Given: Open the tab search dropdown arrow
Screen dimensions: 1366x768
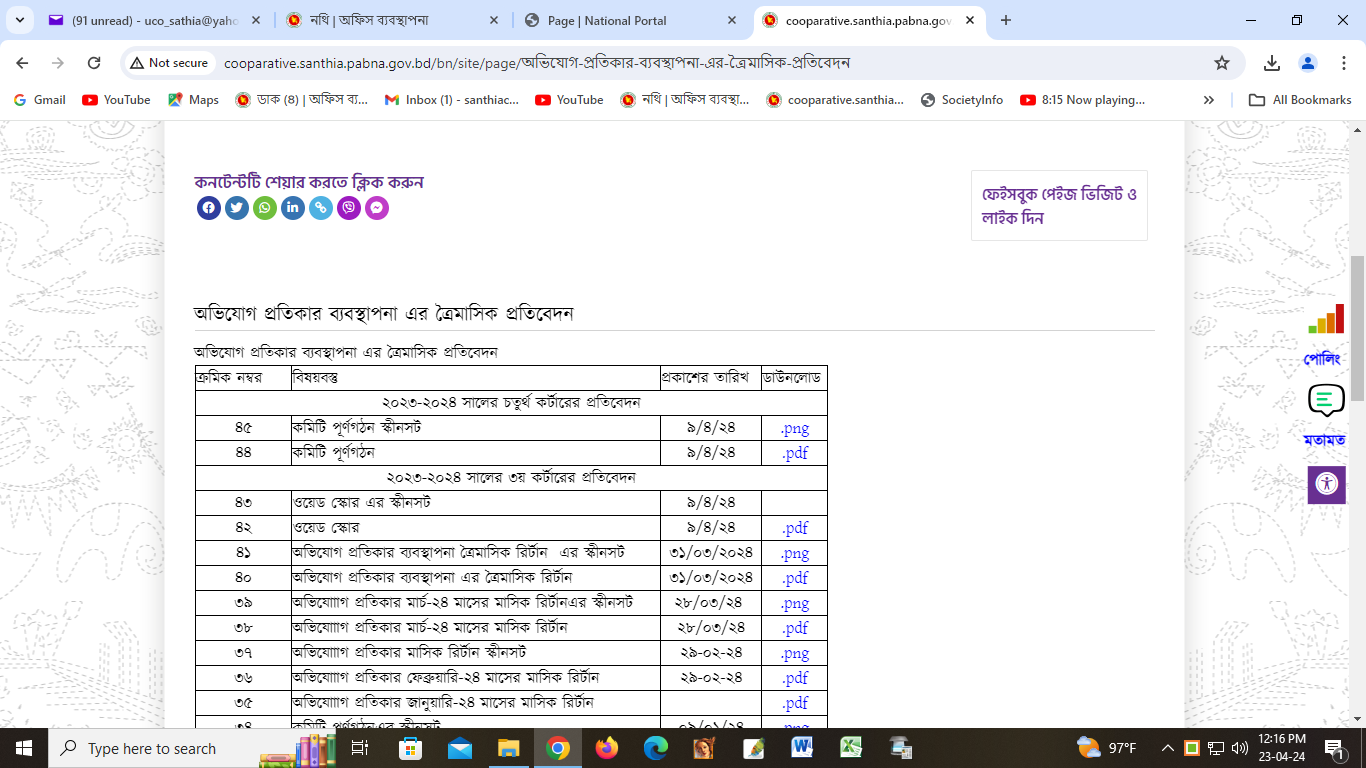Looking at the screenshot, I should point(24,20).
